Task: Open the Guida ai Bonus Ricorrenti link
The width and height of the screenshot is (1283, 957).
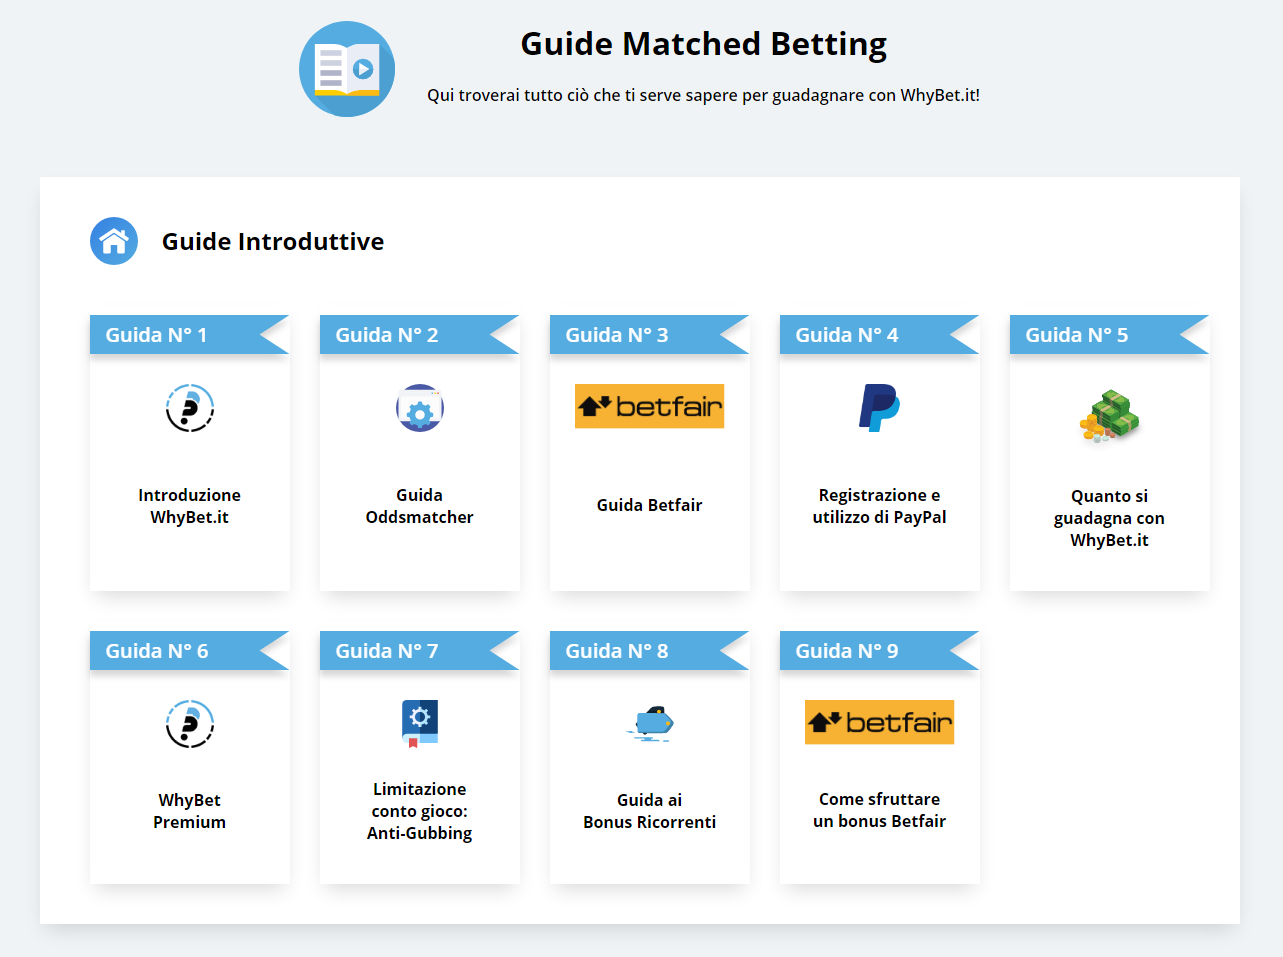Action: tap(650, 811)
